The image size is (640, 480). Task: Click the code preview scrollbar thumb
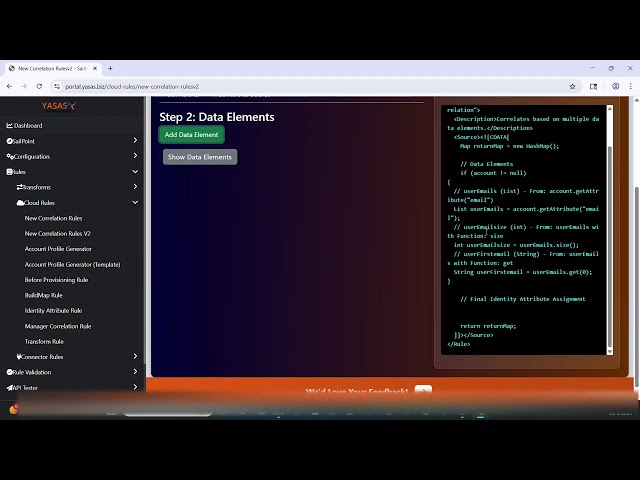pos(610,247)
